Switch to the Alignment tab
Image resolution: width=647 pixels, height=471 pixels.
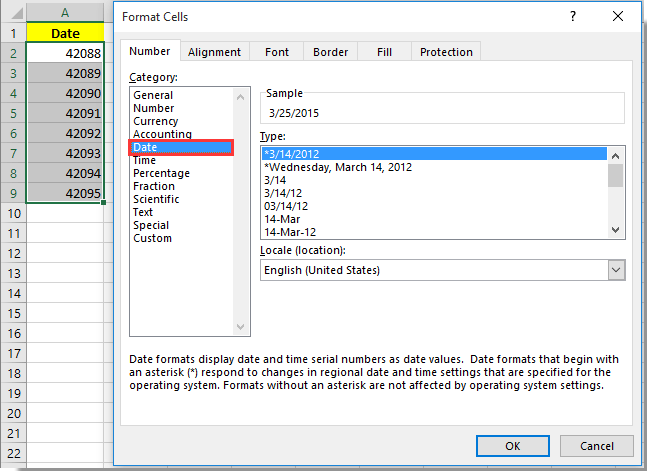tap(215, 52)
